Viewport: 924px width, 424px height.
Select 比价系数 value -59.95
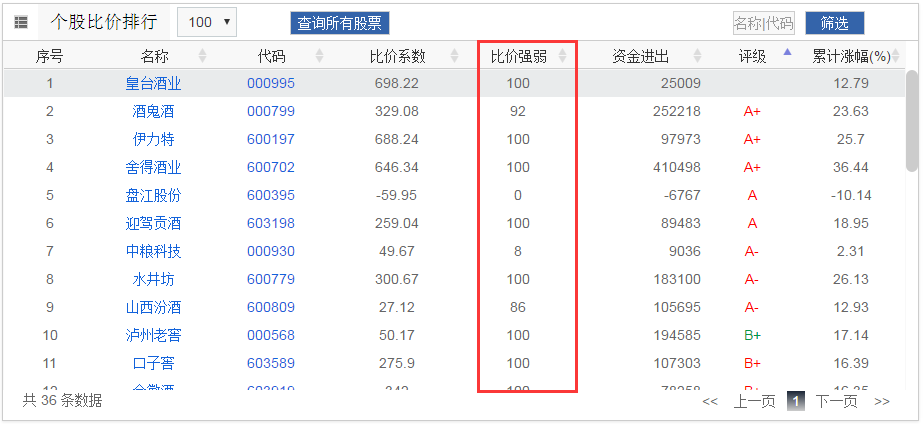tap(397, 196)
